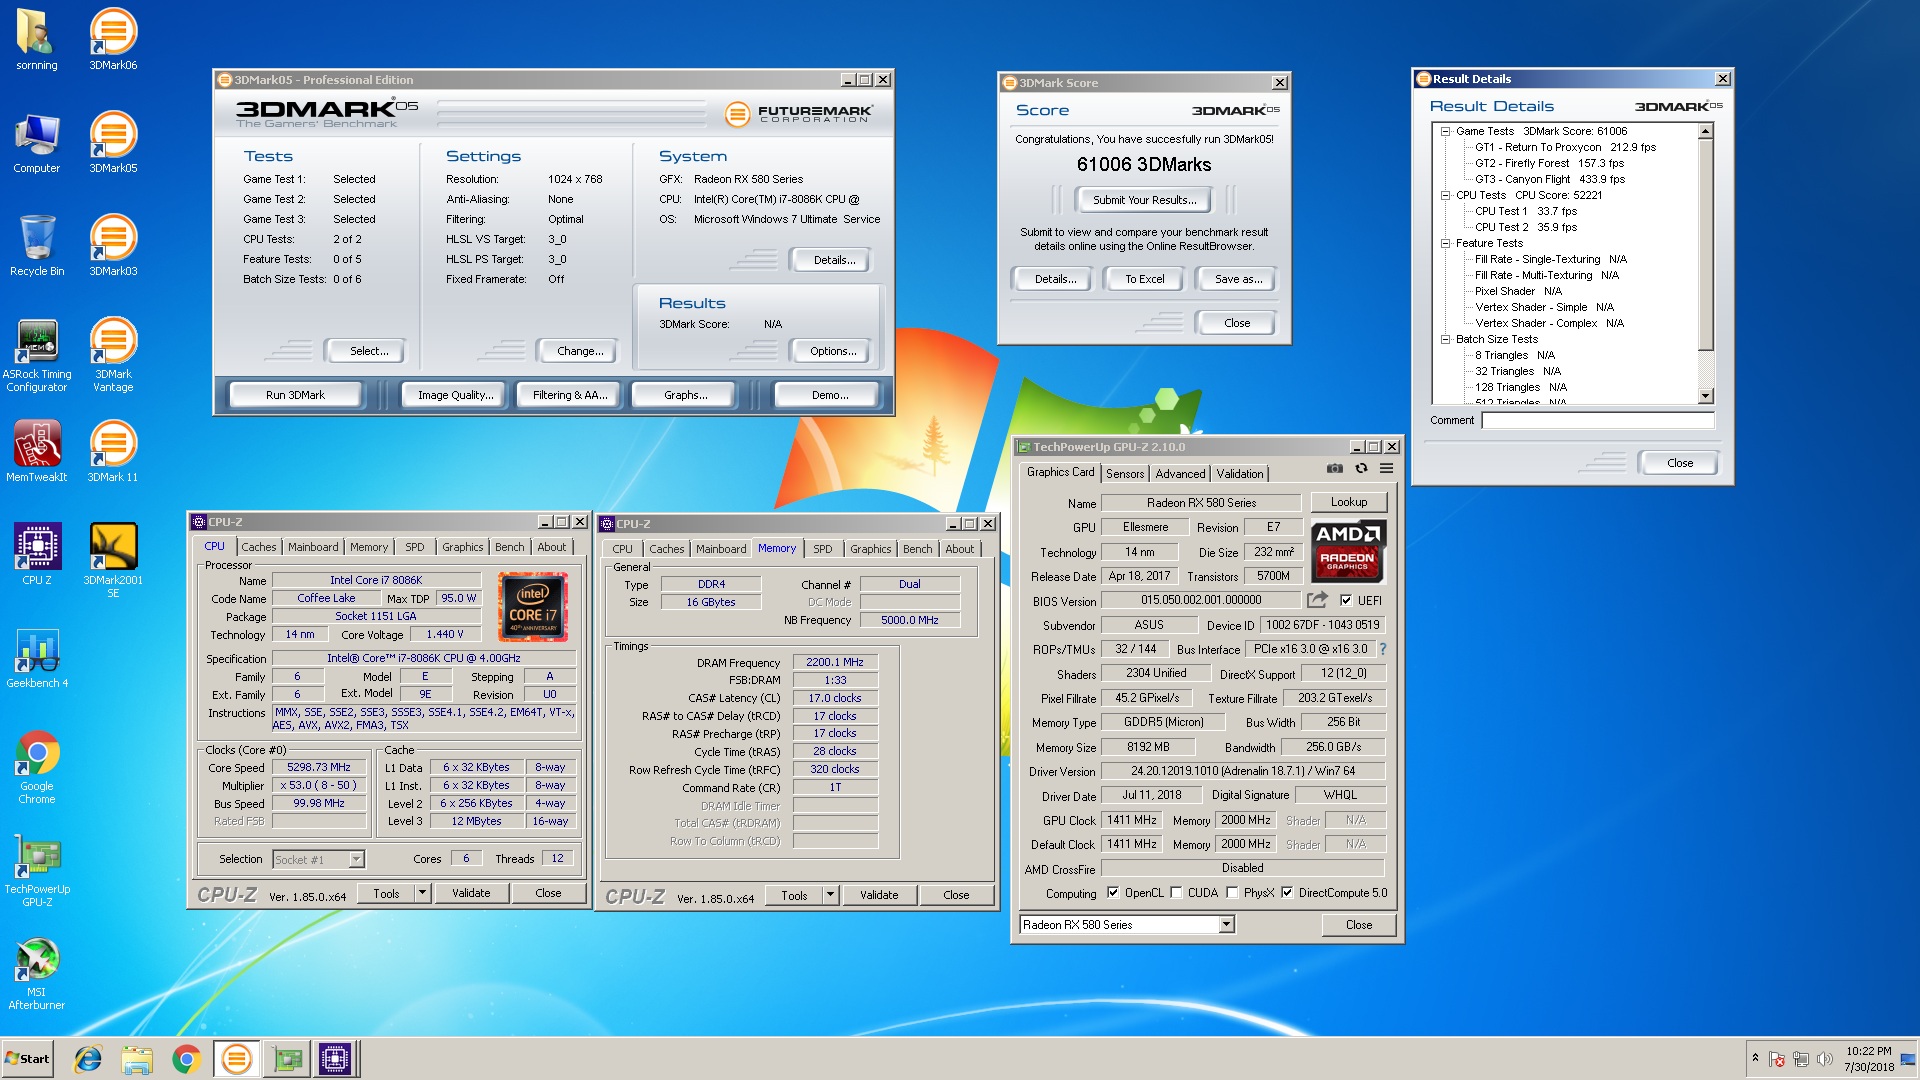1920x1080 pixels.
Task: Open the 3DMark Vantage desktop icon
Action: click(113, 355)
